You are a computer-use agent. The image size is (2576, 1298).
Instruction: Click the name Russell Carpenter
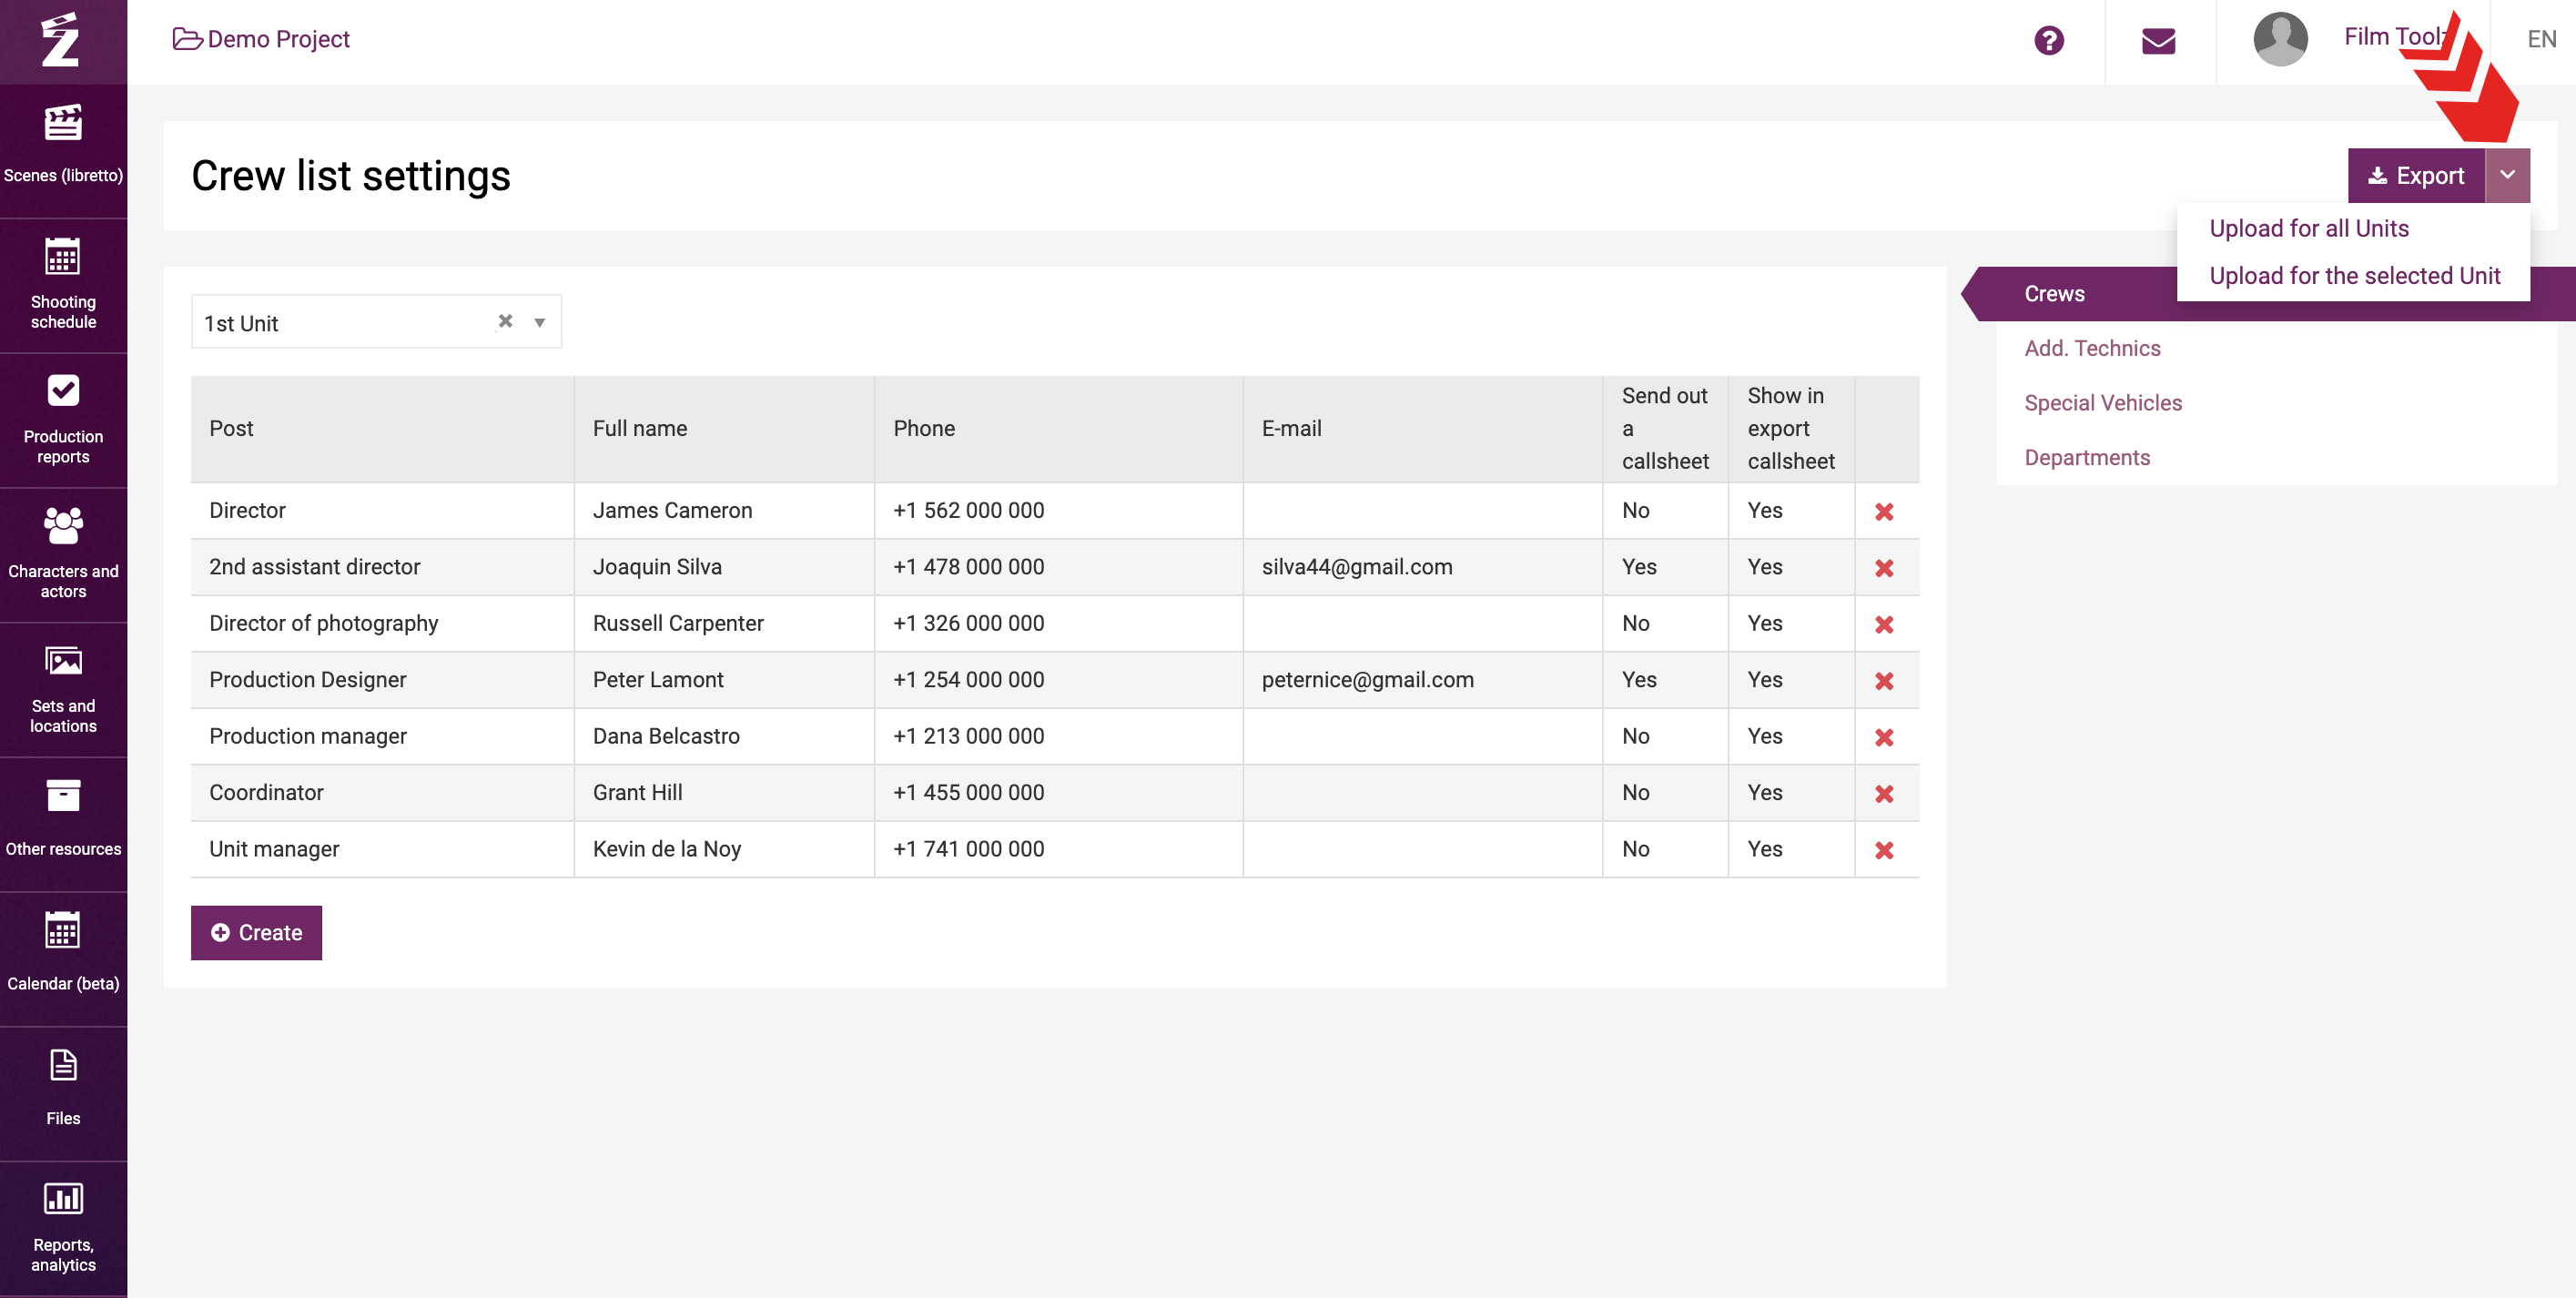click(678, 624)
